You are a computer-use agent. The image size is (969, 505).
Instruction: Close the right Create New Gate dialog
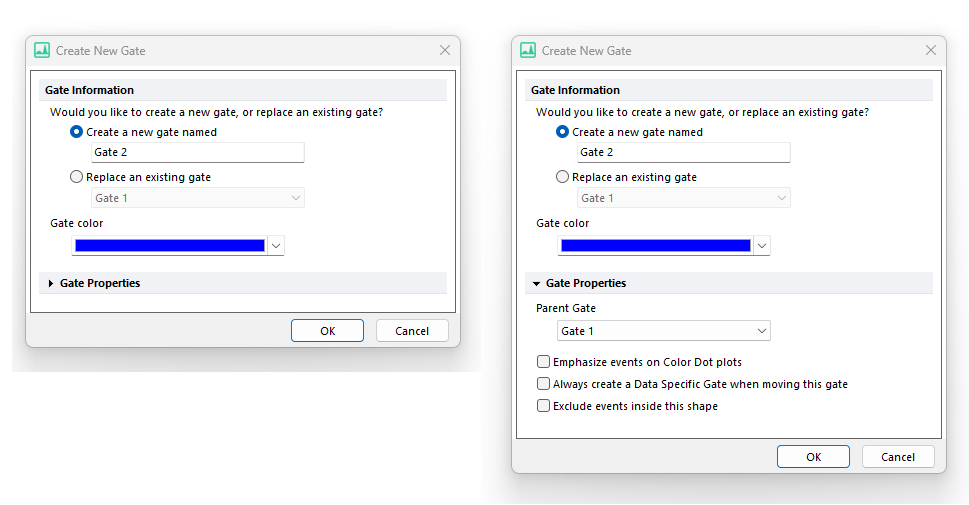931,50
